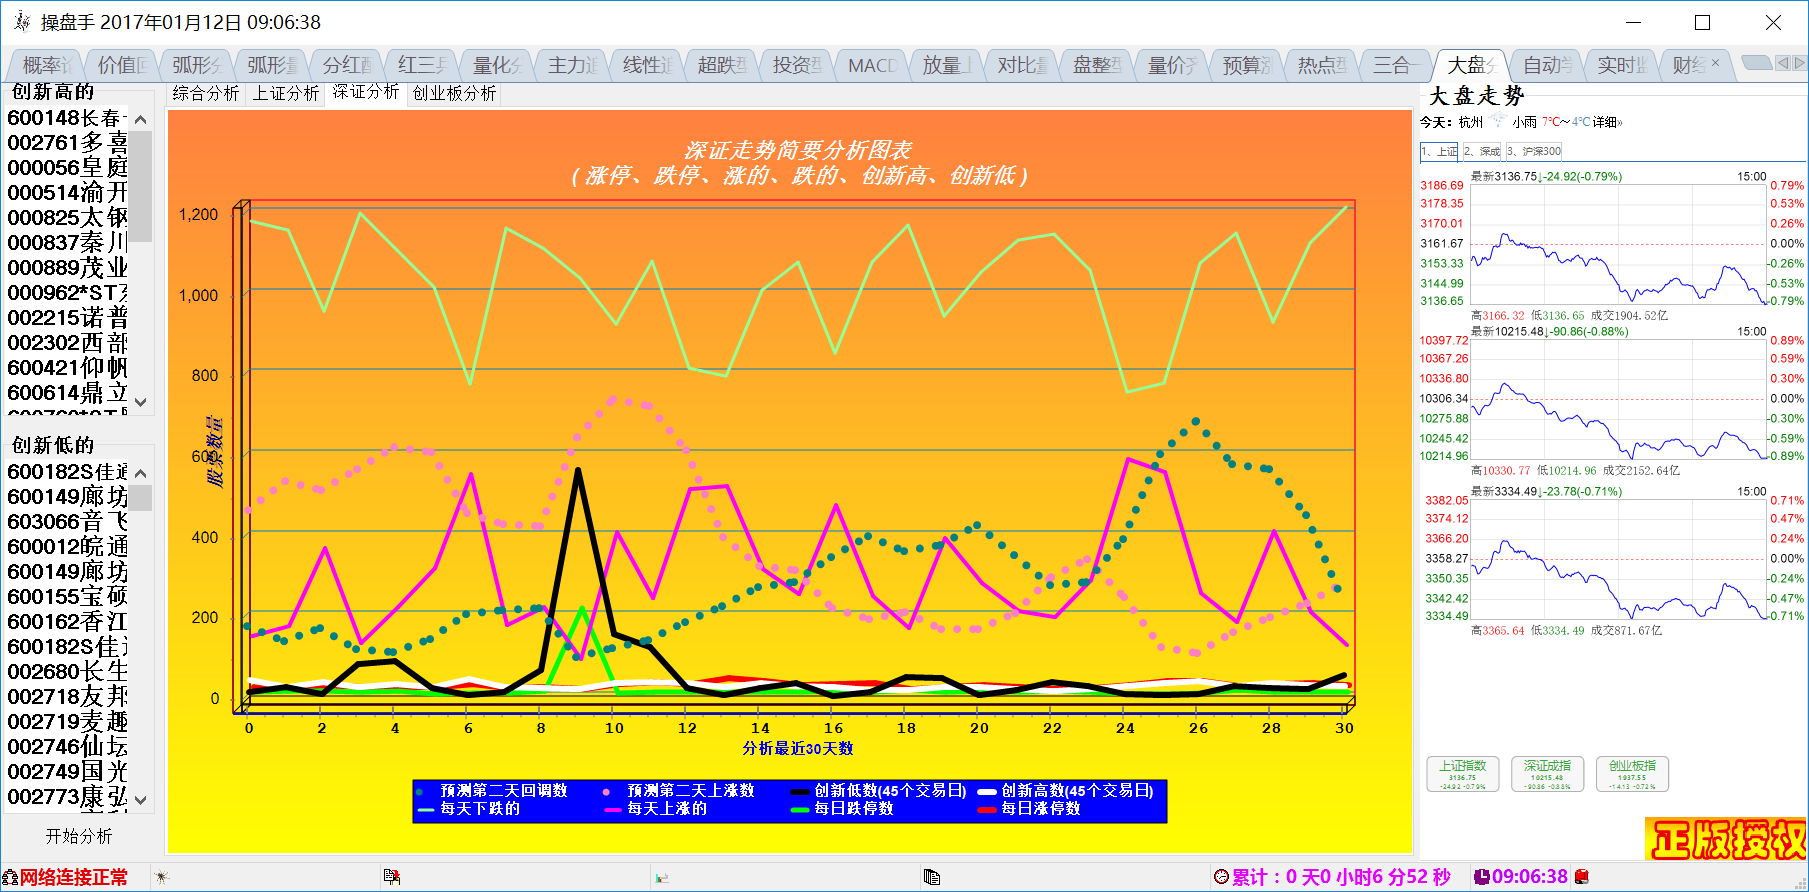Click the app logo icon in the title bar
The height and width of the screenshot is (892, 1809).
point(22,21)
